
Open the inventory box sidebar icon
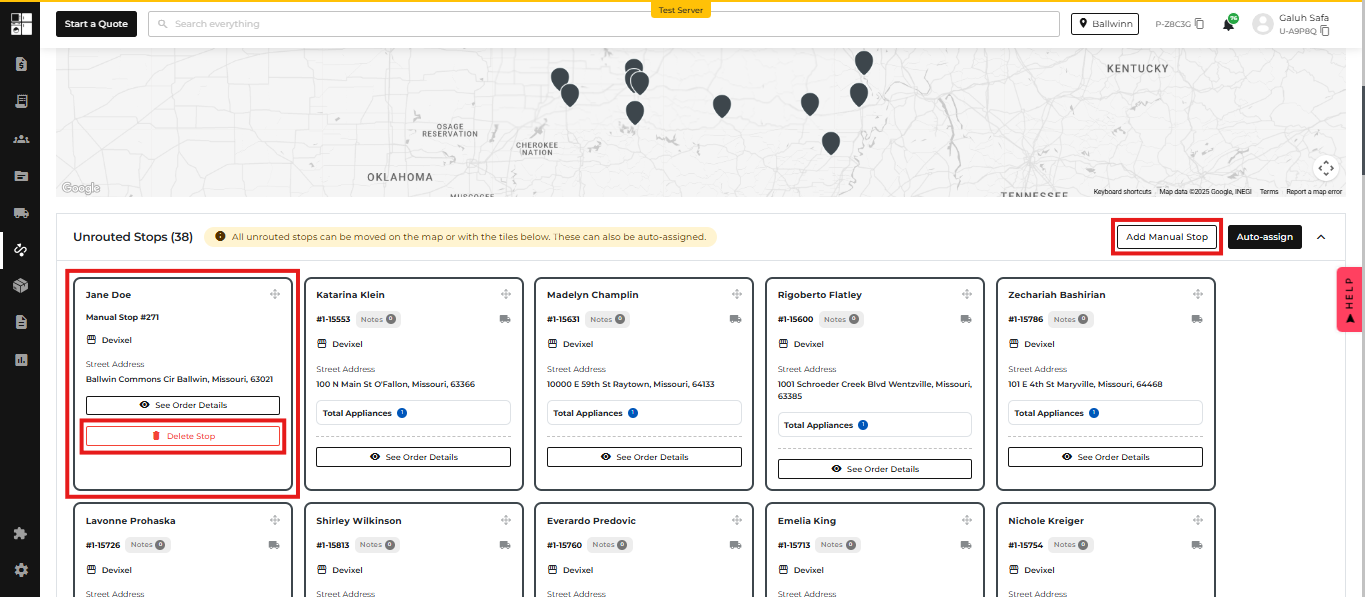(21, 286)
